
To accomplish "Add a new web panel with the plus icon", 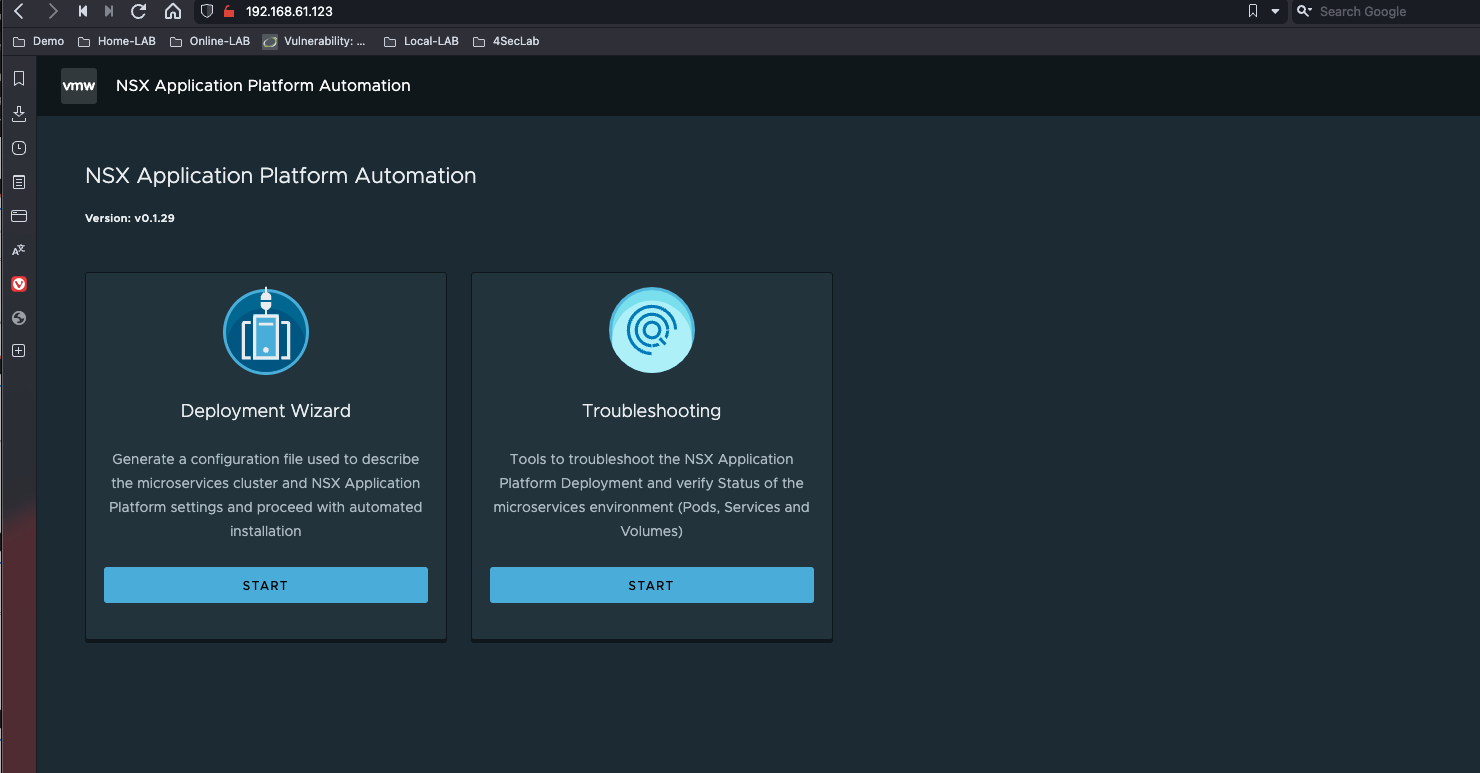I will coord(18,351).
